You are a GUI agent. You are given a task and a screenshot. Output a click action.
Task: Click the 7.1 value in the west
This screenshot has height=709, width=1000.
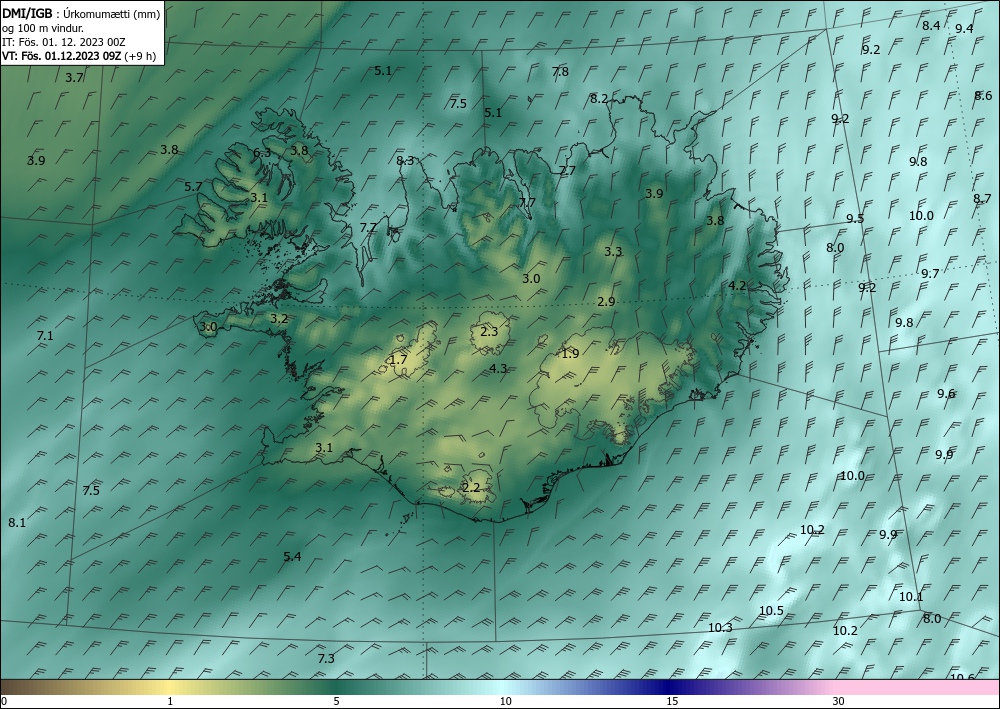point(45,335)
